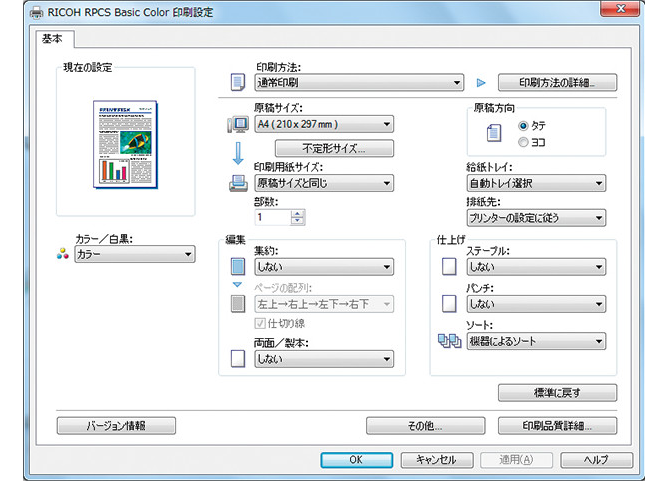The image size is (668, 481).
Task: Open the 印刷用紙サイズ dropdown
Action: click(324, 183)
